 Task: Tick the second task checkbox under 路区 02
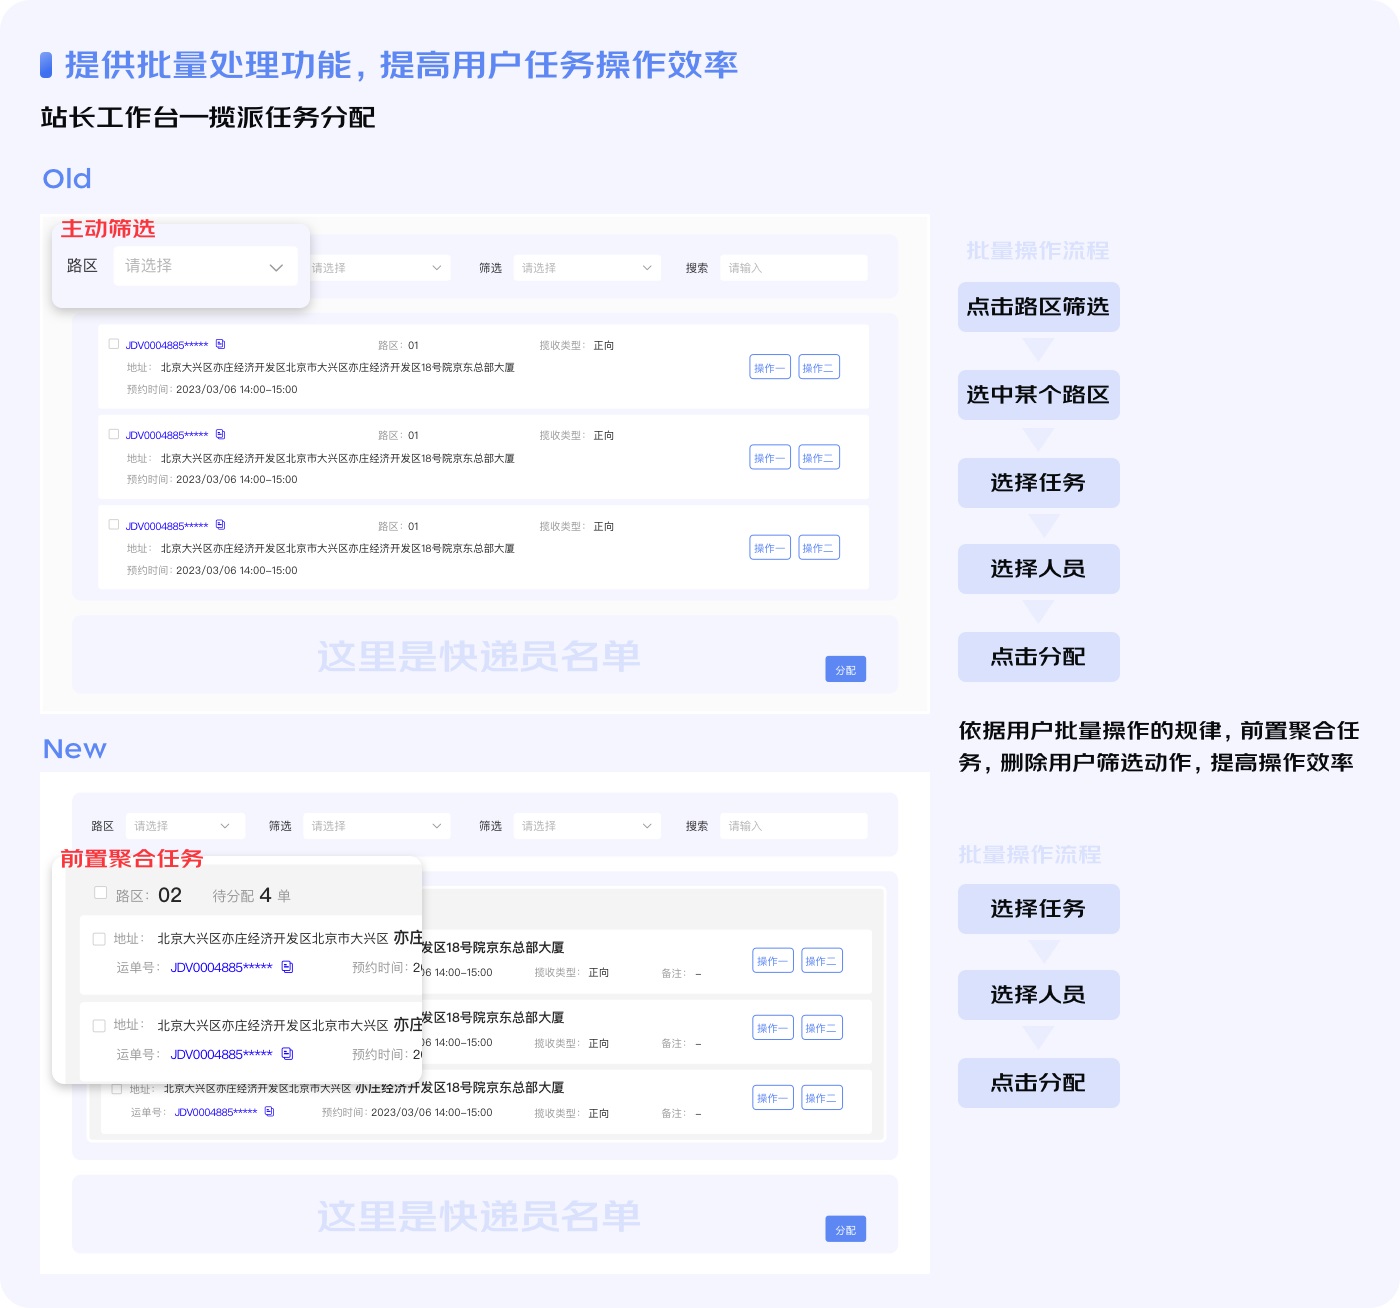click(x=99, y=1026)
